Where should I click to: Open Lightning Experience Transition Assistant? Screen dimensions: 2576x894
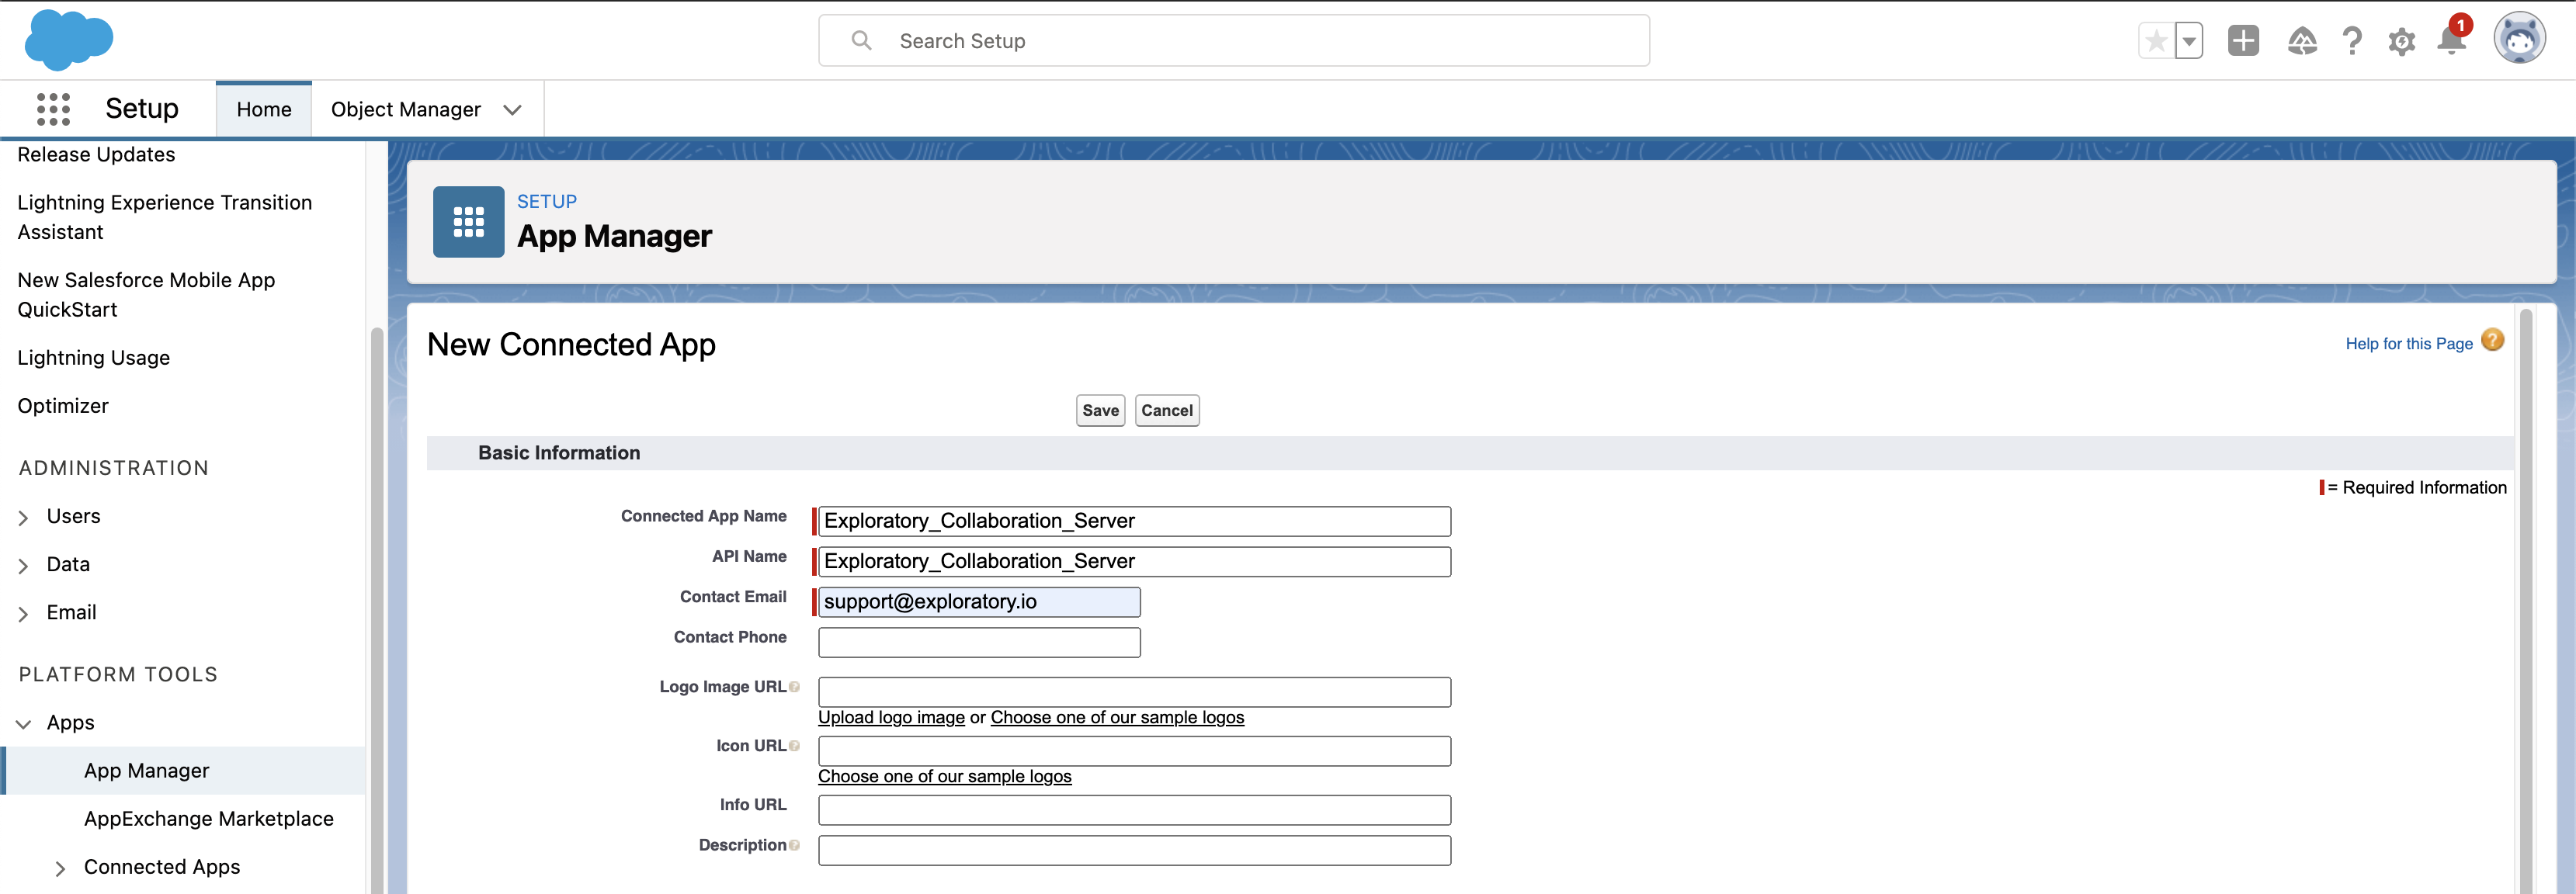(165, 217)
